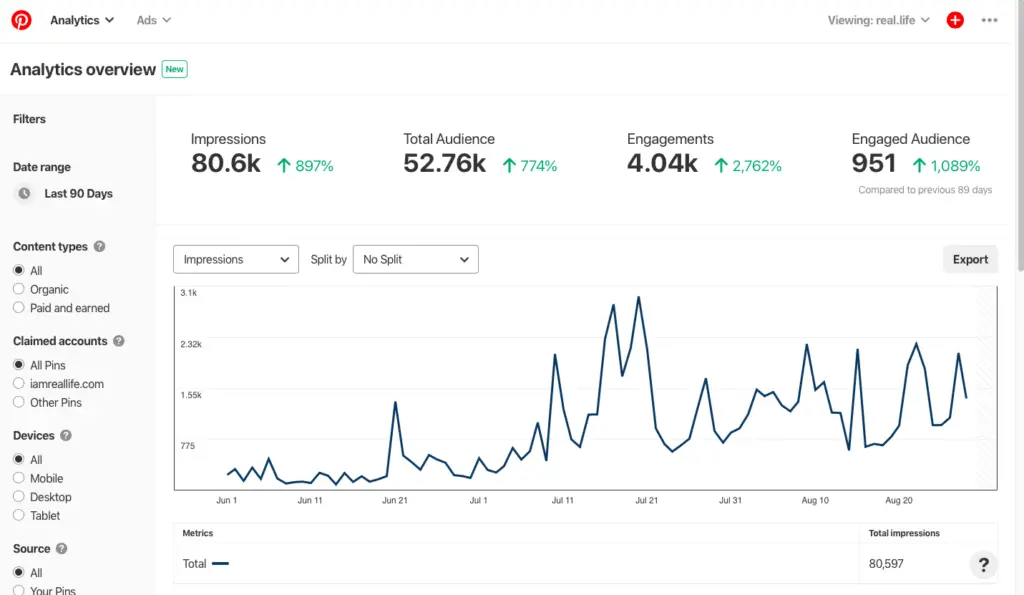Select the All devices radio button
This screenshot has height=595, width=1024.
(18, 459)
